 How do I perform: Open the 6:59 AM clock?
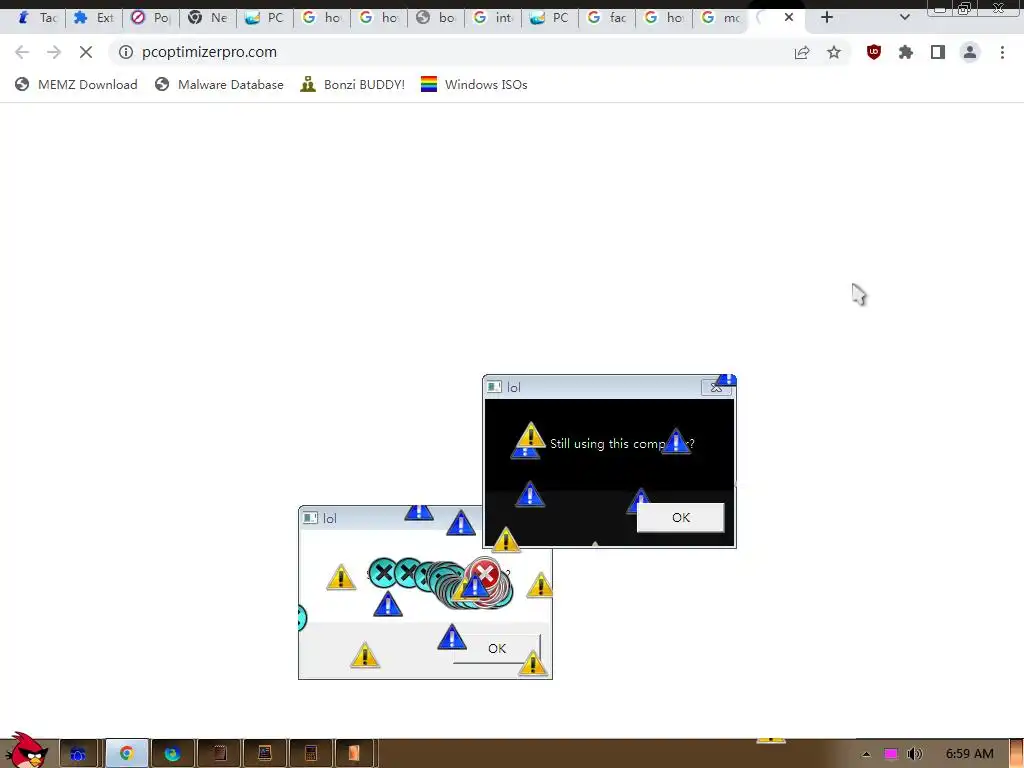coord(970,754)
